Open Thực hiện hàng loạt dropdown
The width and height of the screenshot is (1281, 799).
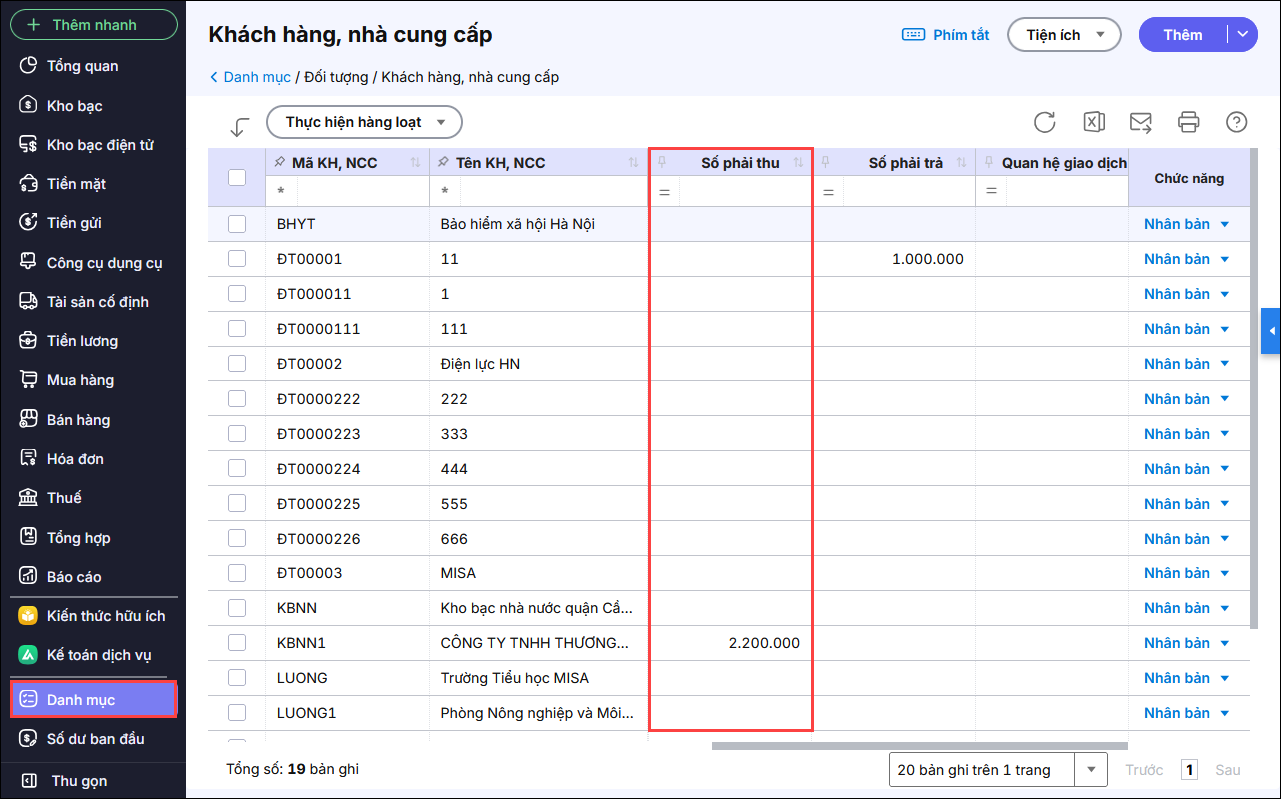364,122
